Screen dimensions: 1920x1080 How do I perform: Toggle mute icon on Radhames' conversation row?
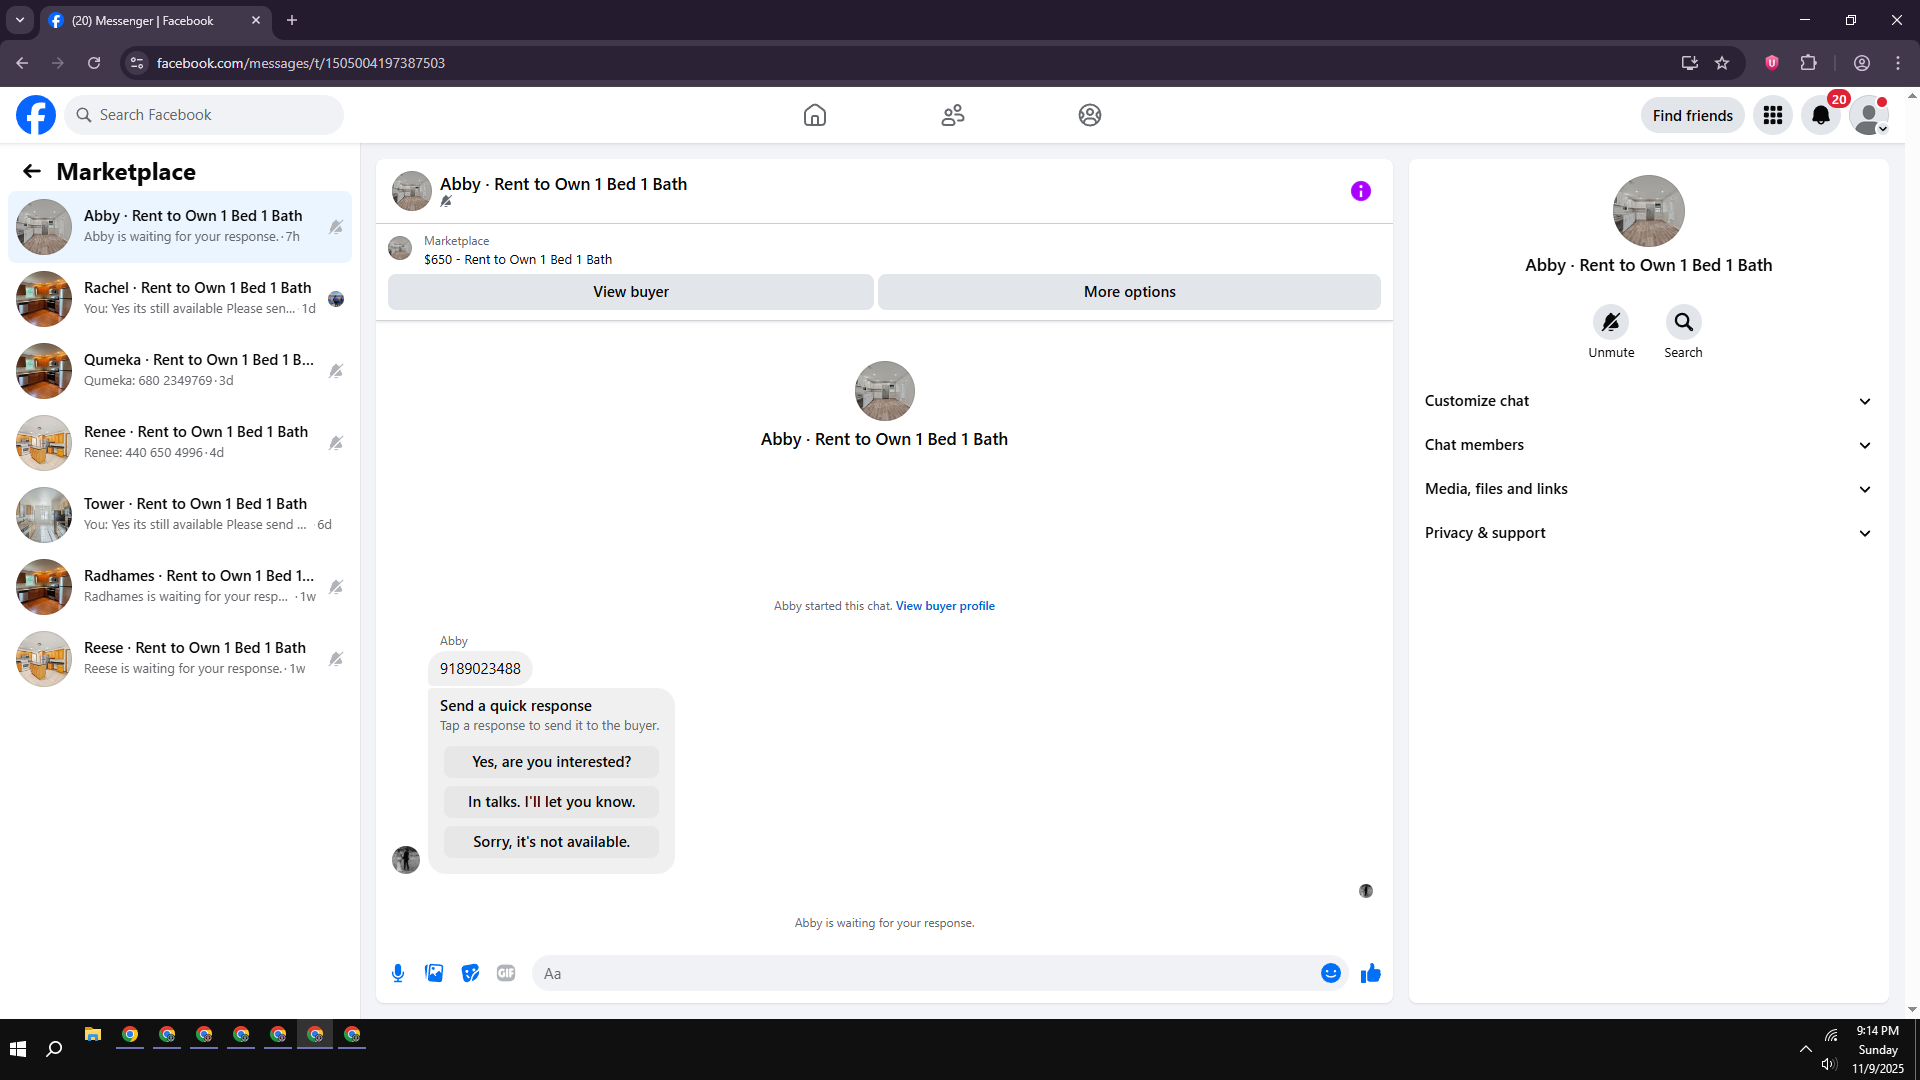[336, 587]
